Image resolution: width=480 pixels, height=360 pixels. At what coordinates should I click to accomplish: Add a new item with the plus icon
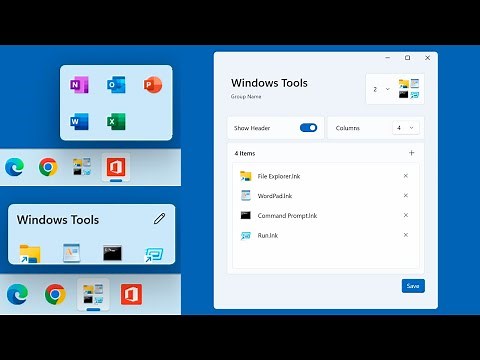(412, 153)
